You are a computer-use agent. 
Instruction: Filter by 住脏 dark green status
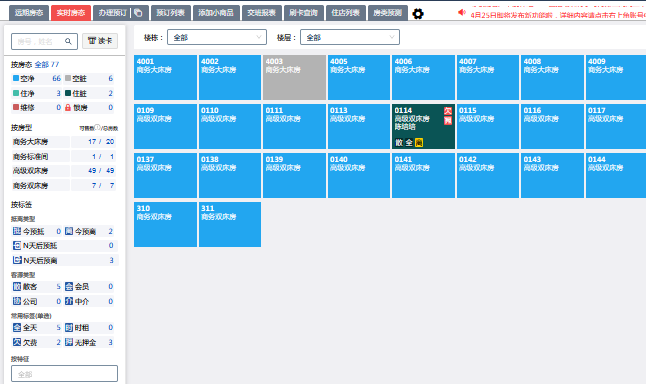click(x=89, y=93)
